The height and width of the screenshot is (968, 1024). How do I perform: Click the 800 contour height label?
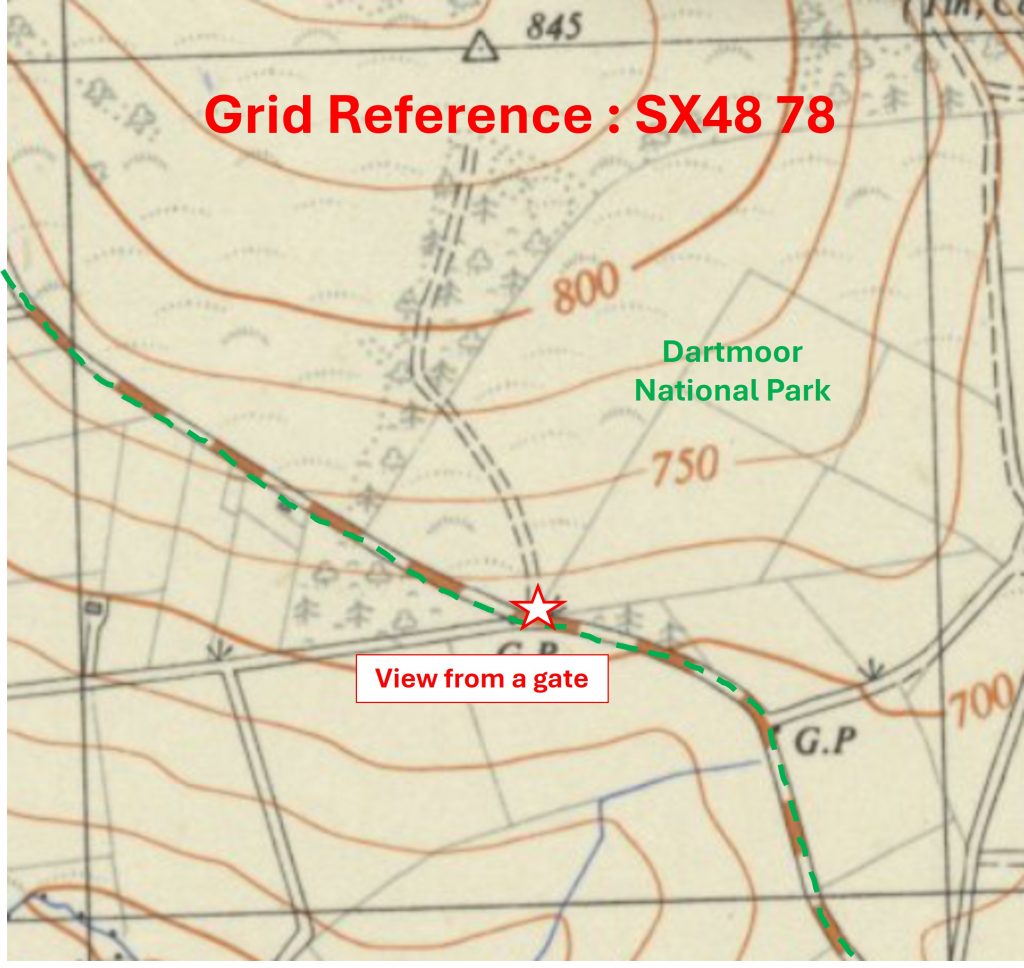(x=586, y=287)
